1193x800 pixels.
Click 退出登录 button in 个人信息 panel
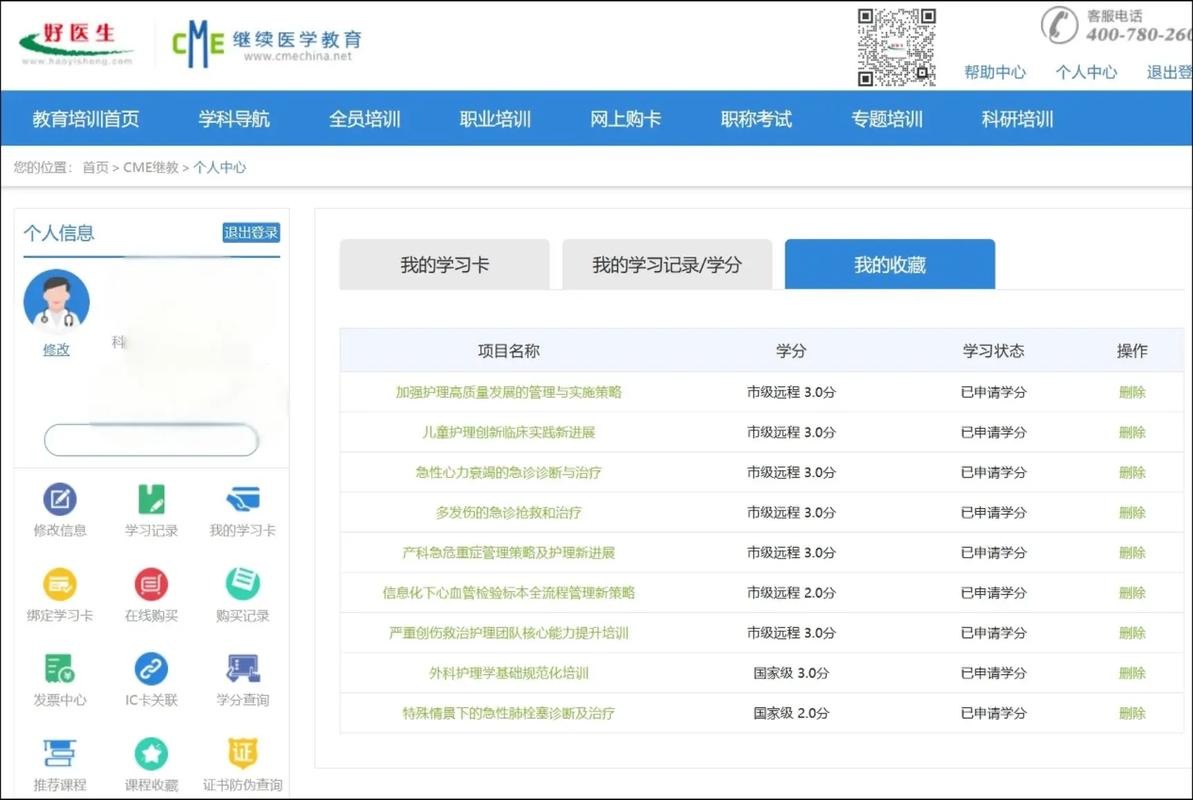251,232
